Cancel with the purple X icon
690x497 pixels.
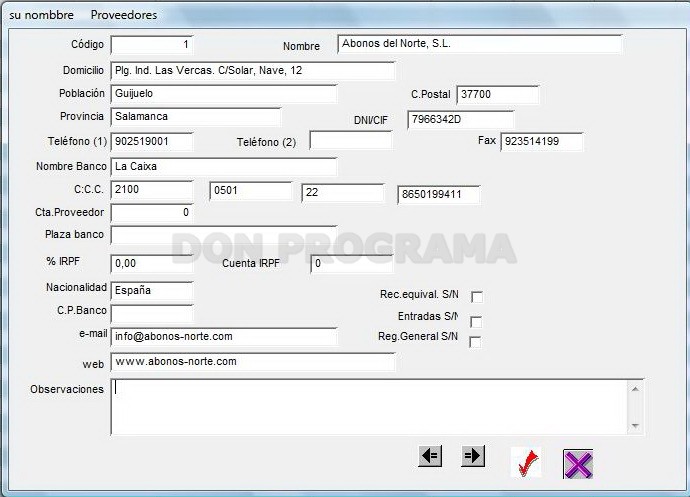coord(578,464)
